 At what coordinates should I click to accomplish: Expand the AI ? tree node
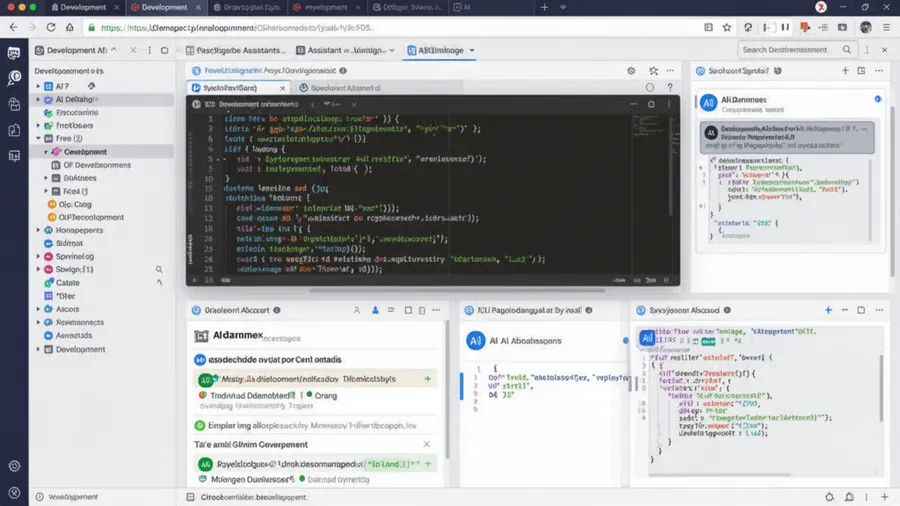tap(38, 86)
